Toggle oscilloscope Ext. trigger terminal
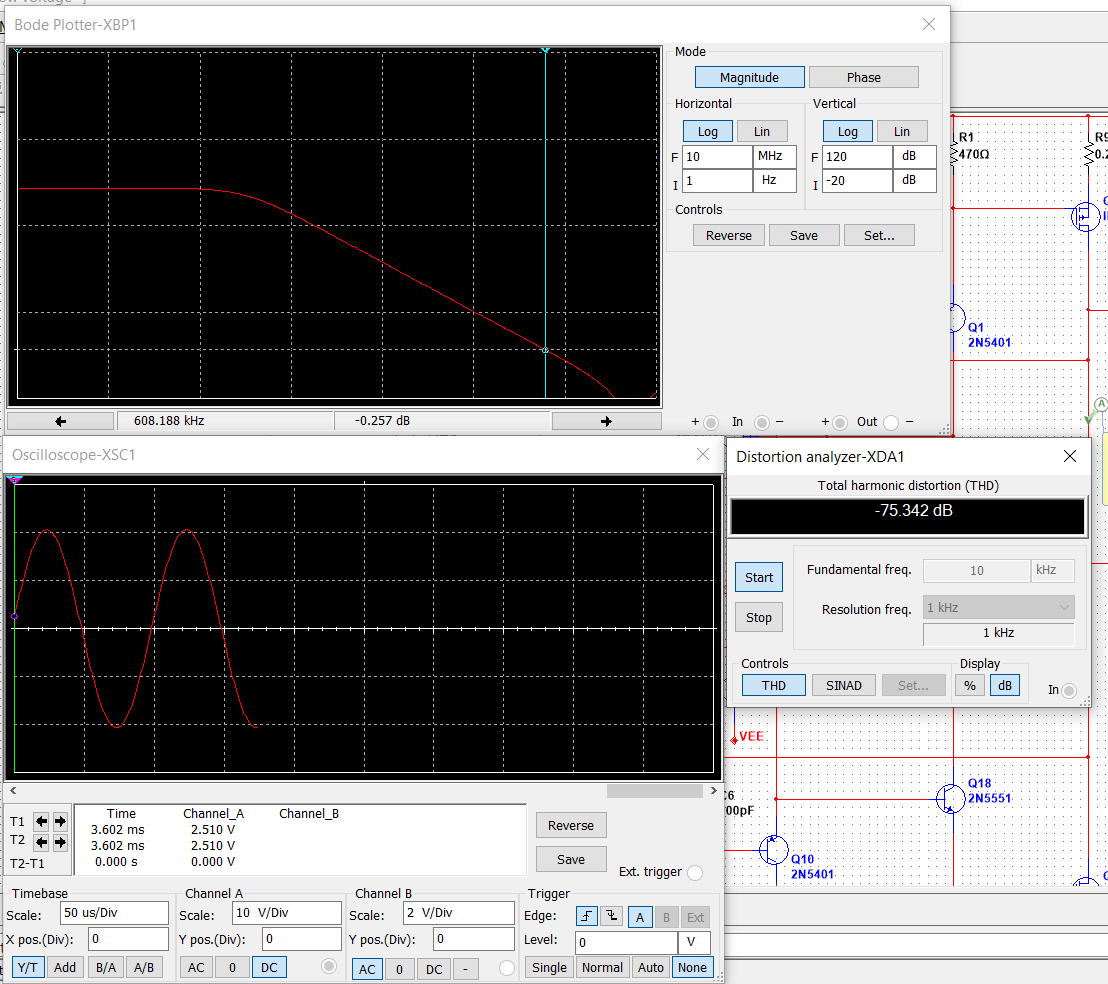The width and height of the screenshot is (1108, 984). (x=695, y=872)
